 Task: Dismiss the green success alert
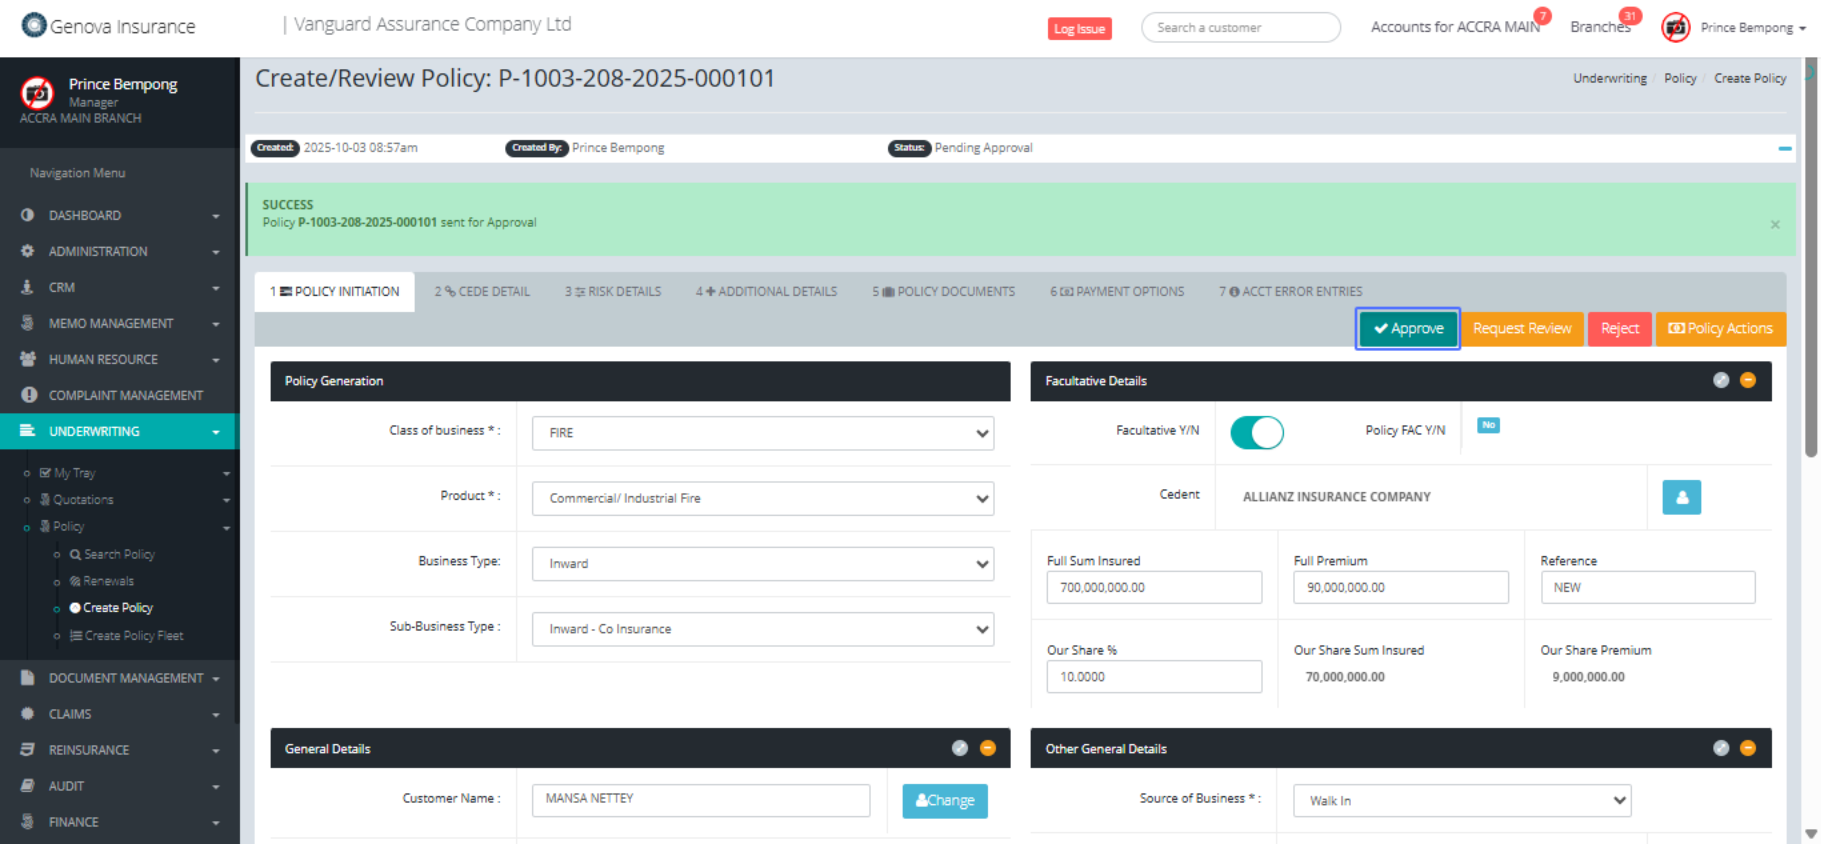[1774, 225]
